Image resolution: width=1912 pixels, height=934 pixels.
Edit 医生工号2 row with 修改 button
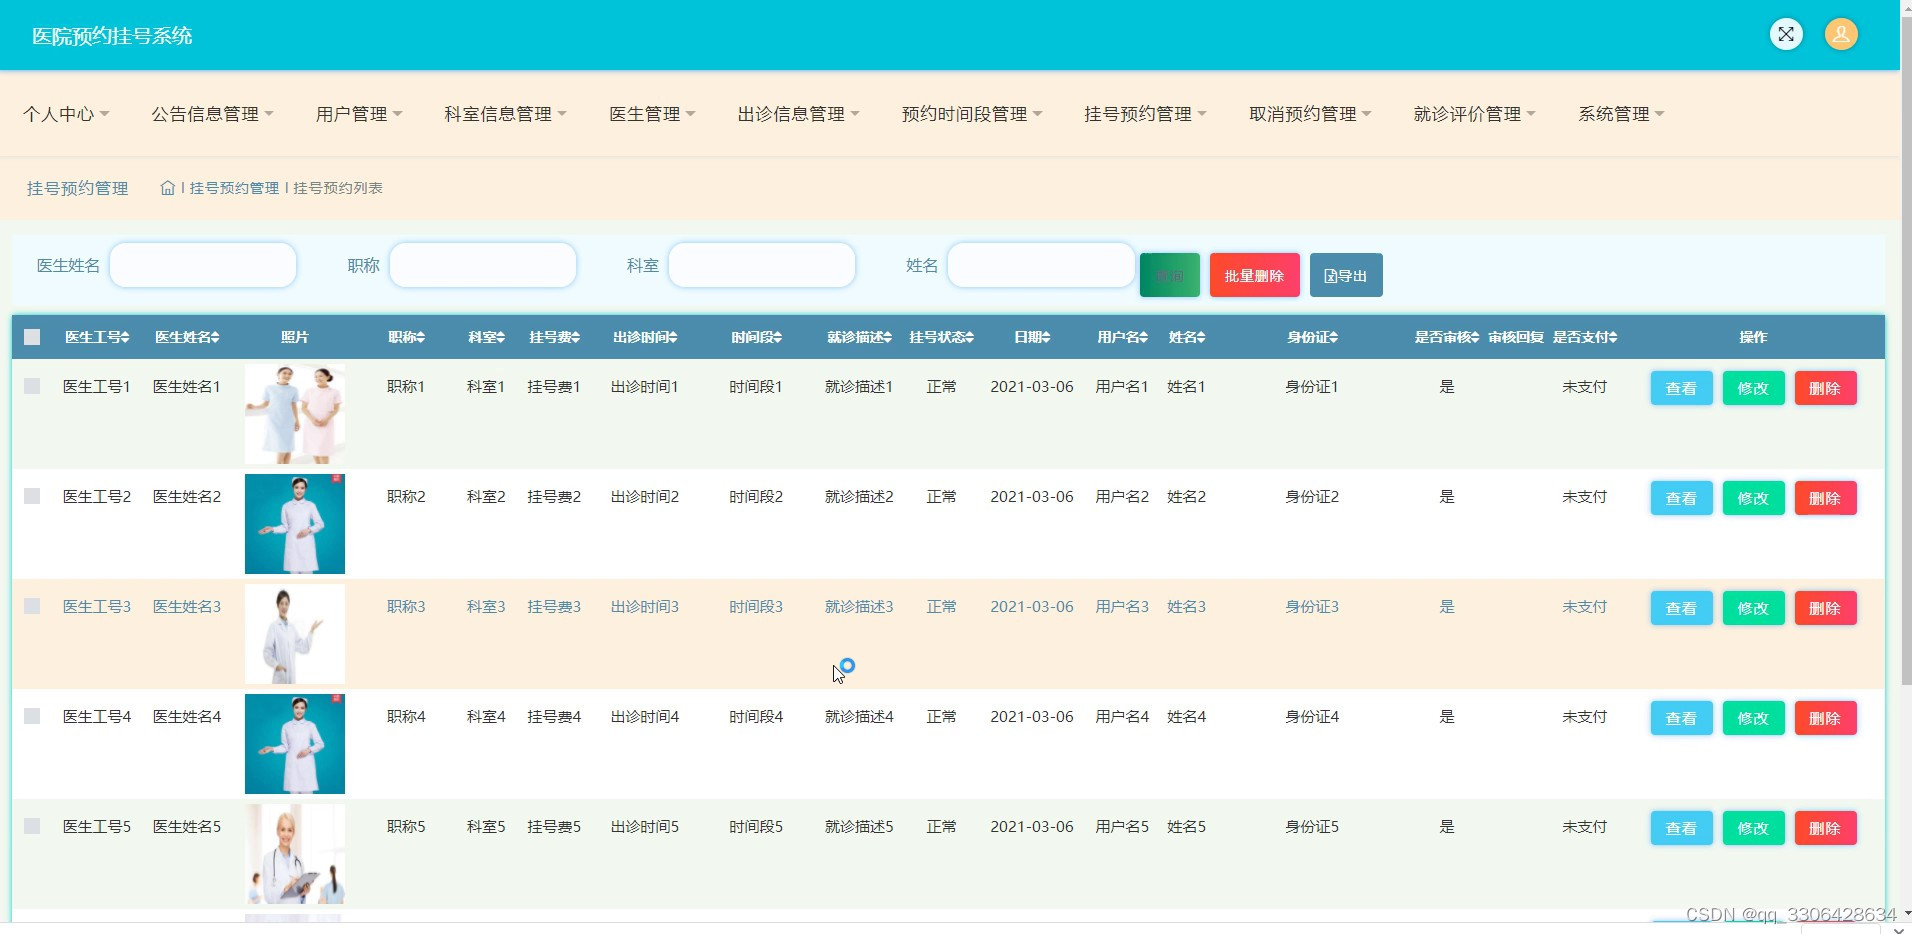pyautogui.click(x=1753, y=498)
